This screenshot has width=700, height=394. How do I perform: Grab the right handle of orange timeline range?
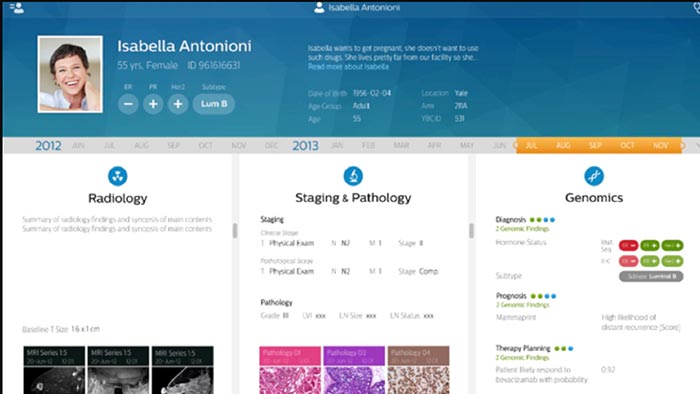[682, 145]
